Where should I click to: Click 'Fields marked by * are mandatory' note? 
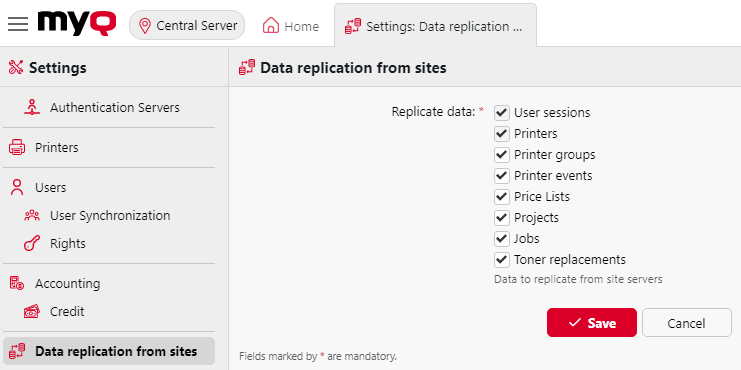click(318, 356)
